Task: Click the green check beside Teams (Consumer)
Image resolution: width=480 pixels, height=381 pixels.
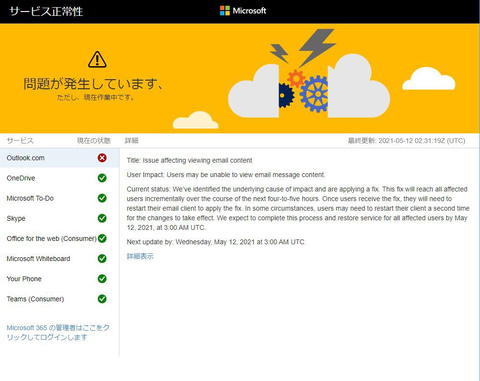Action: 102,299
